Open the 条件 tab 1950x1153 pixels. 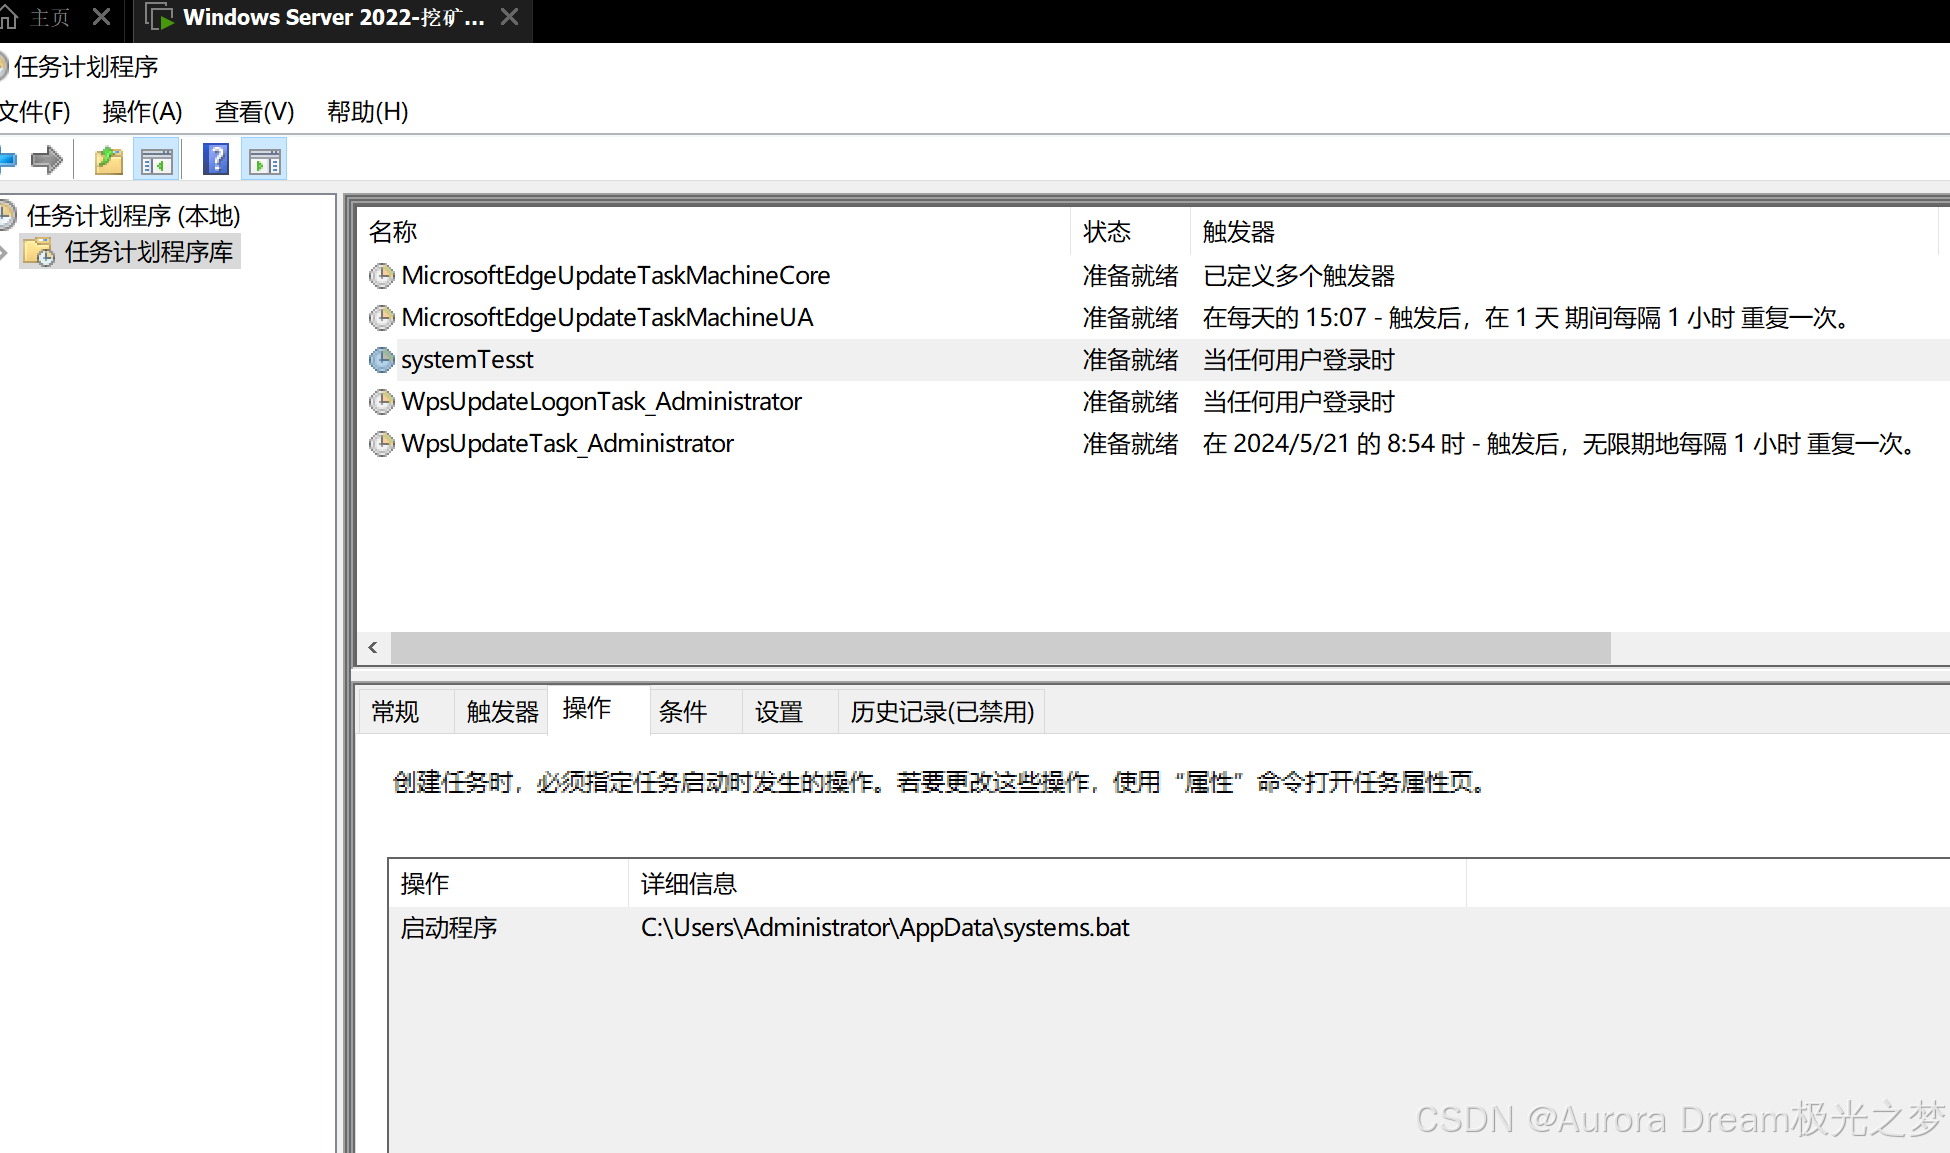(682, 712)
